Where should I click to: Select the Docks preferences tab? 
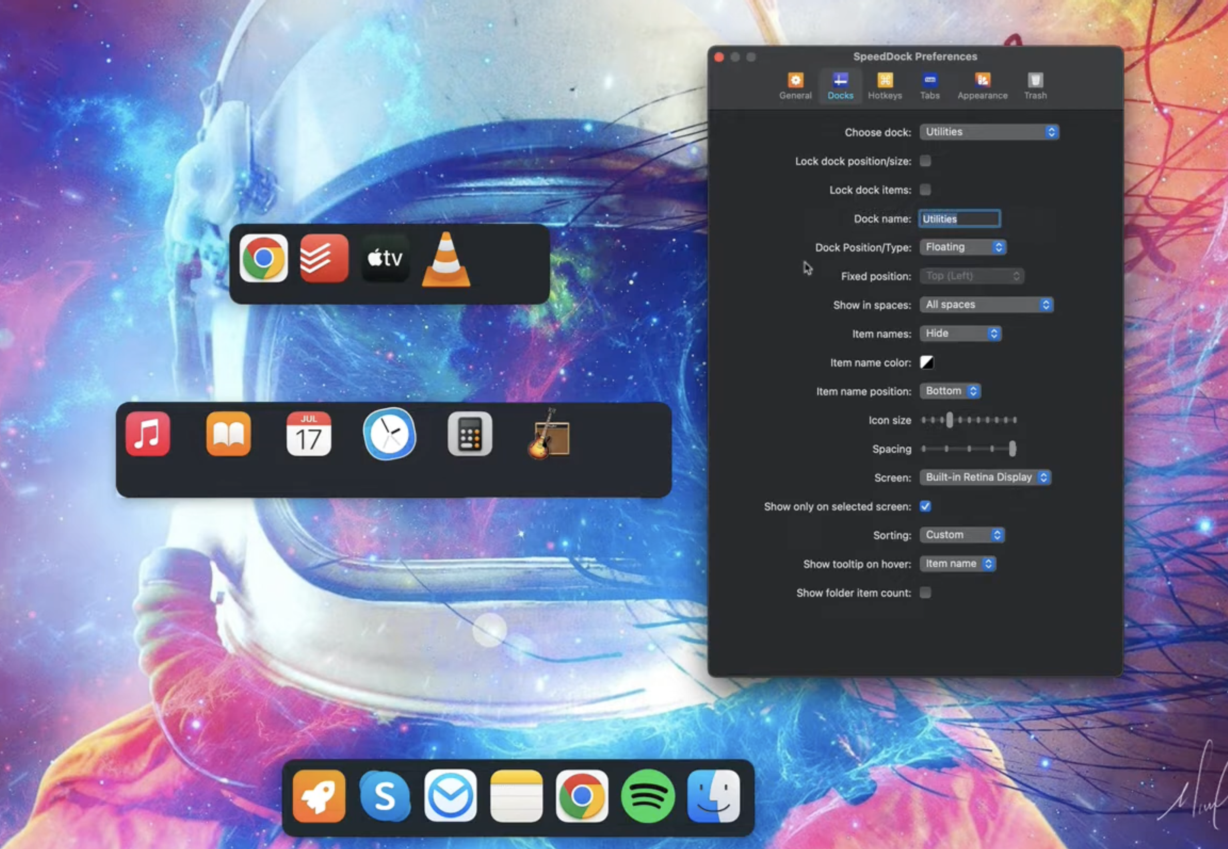(840, 86)
